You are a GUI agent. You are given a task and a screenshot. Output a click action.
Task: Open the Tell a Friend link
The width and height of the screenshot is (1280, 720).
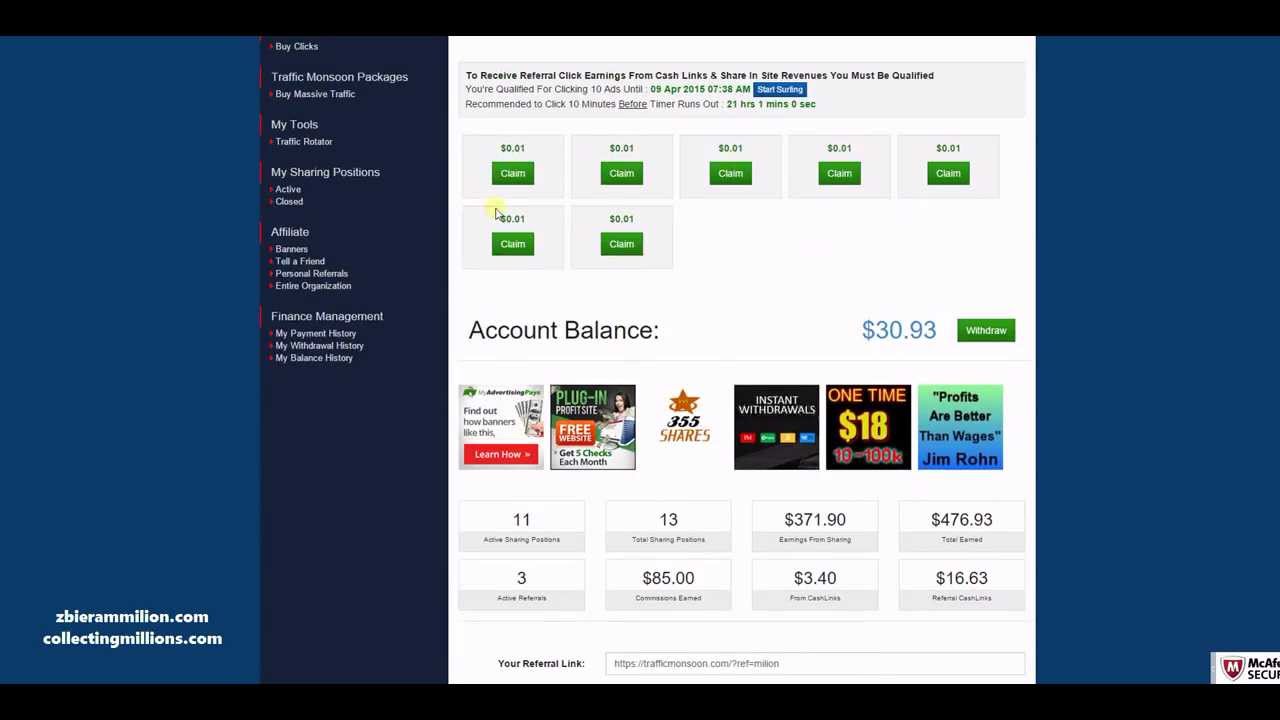pos(300,262)
